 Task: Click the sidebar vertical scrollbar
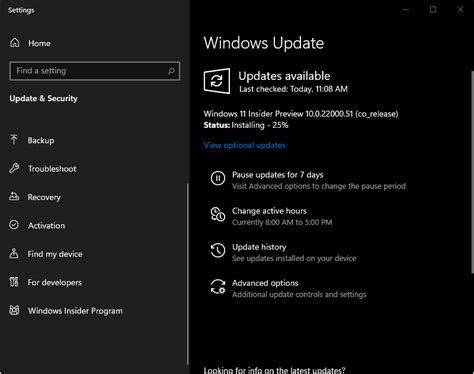(188, 273)
